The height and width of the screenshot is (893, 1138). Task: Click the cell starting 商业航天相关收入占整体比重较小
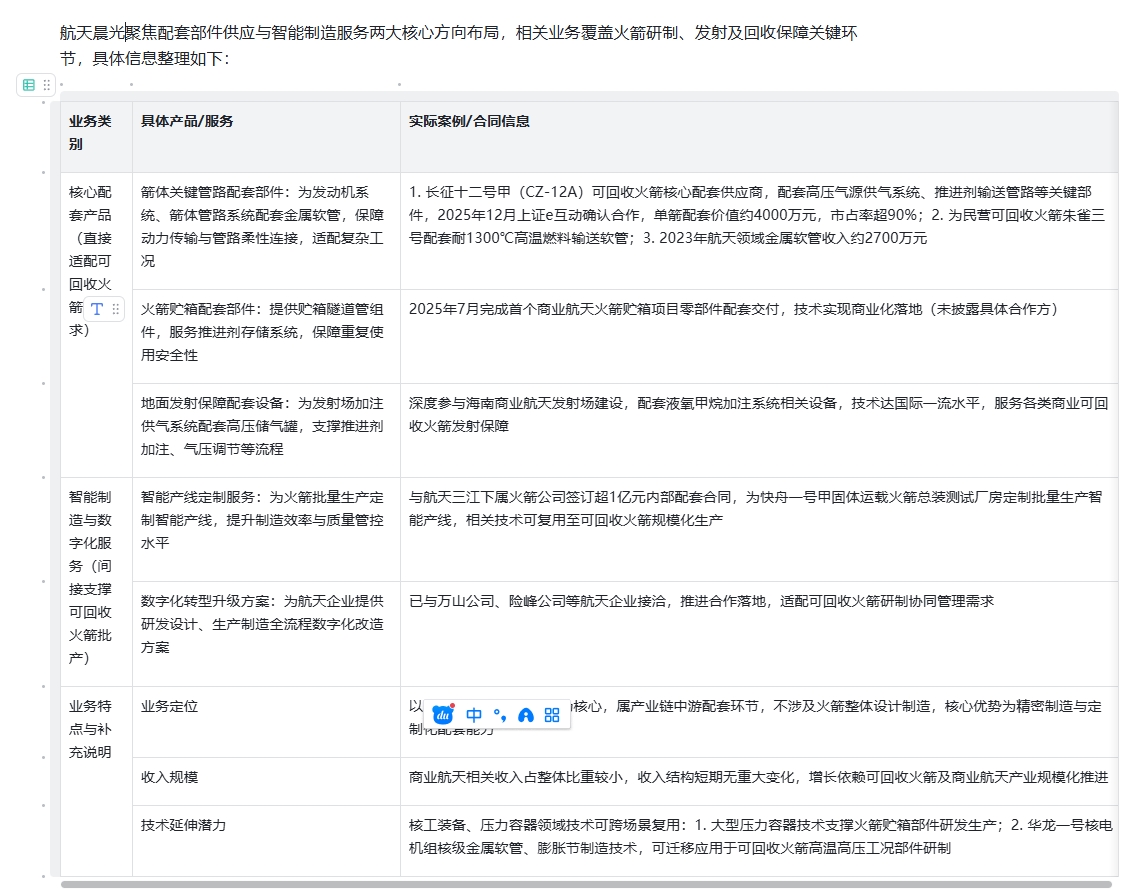click(759, 781)
